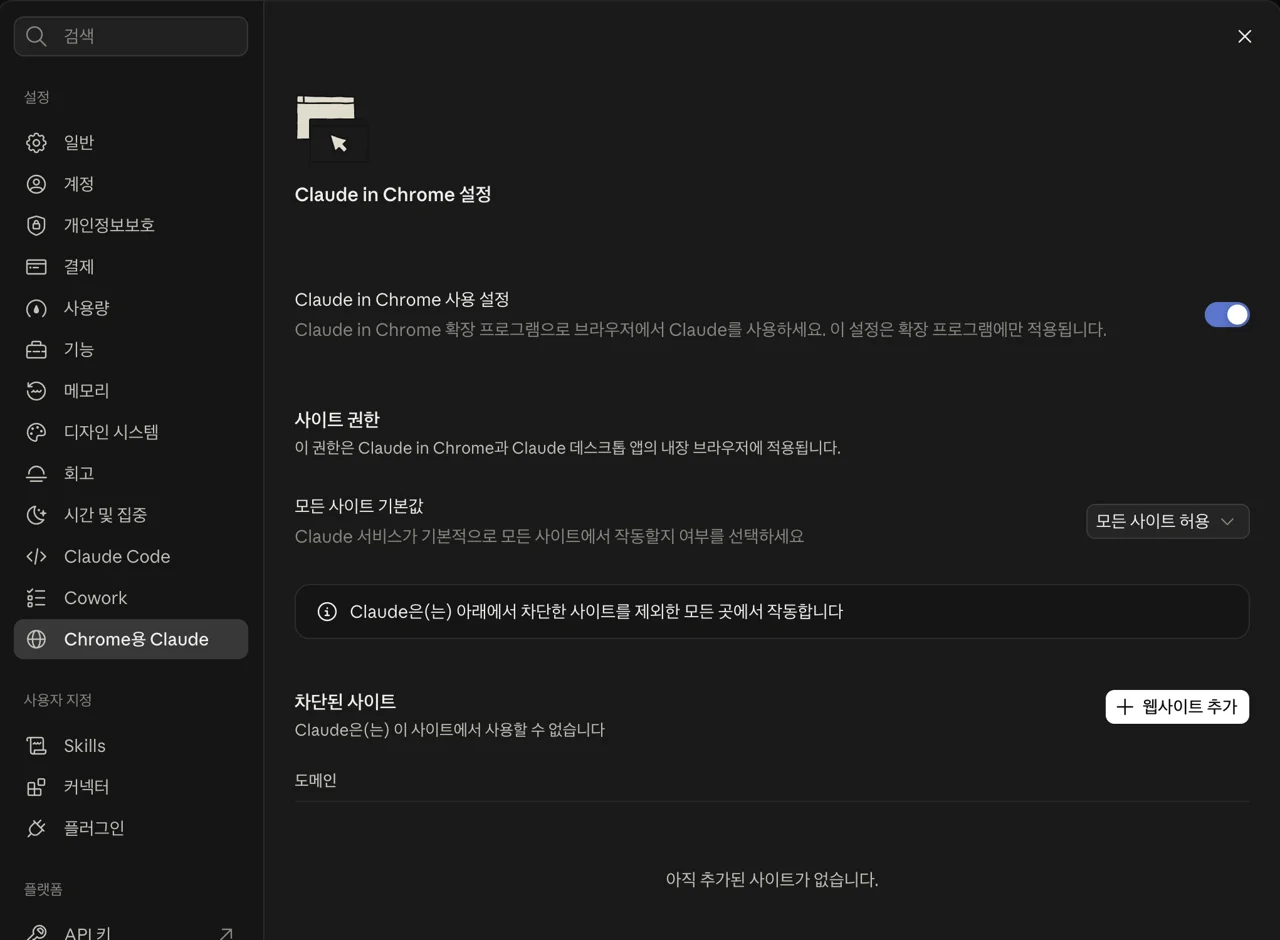
Task: Click the checklist icon beside Cowork
Action: tap(36, 598)
